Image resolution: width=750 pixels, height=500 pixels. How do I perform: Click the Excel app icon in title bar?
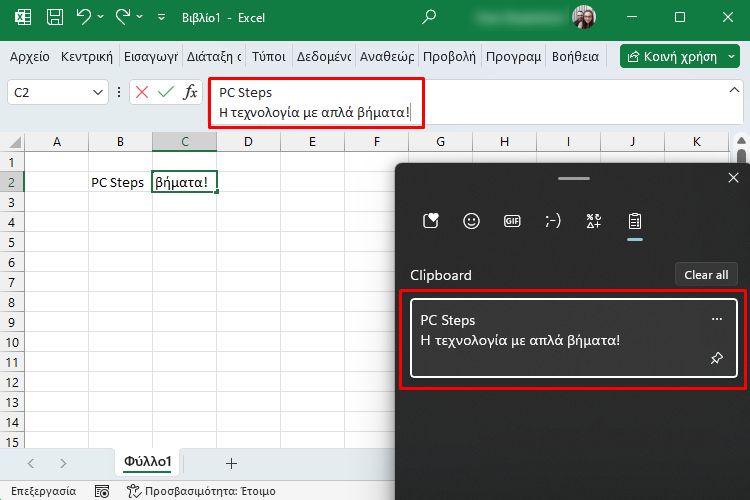coord(22,18)
